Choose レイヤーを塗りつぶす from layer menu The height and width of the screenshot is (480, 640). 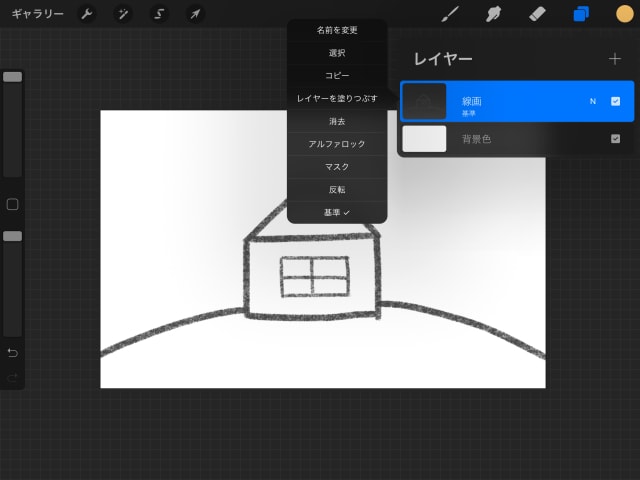(x=337, y=98)
